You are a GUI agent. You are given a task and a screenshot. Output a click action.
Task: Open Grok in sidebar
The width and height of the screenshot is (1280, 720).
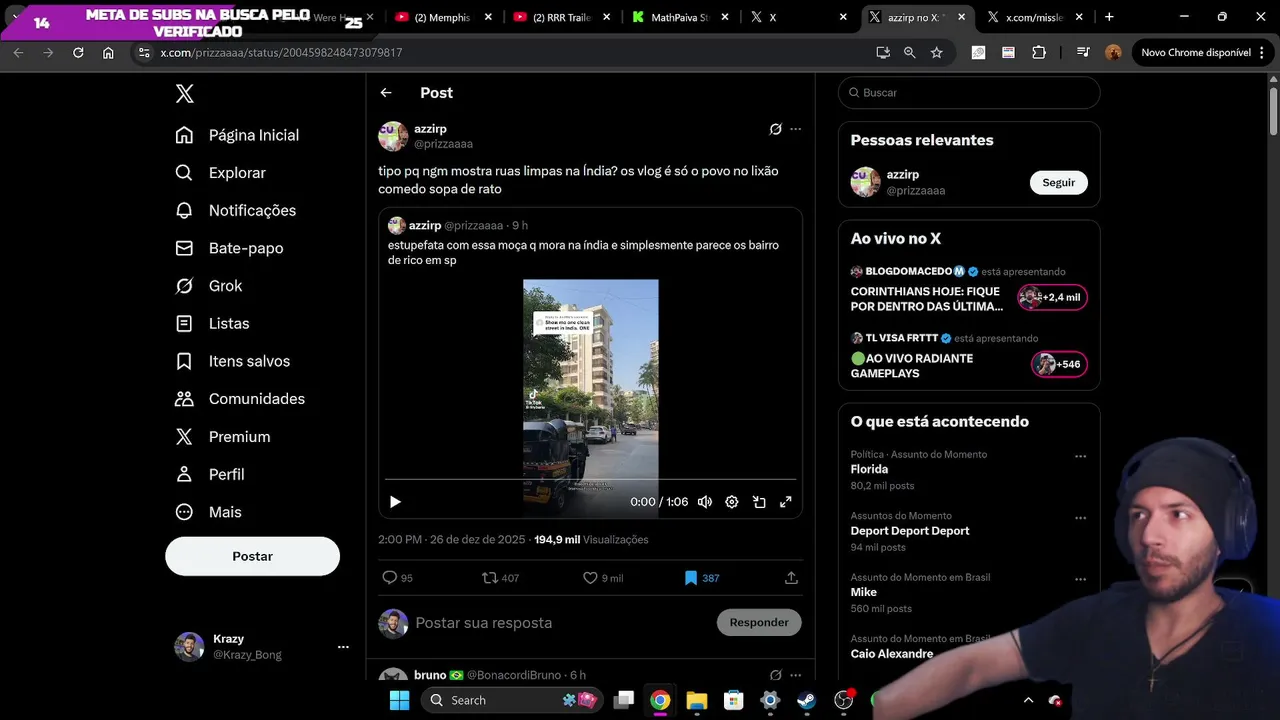click(208, 286)
